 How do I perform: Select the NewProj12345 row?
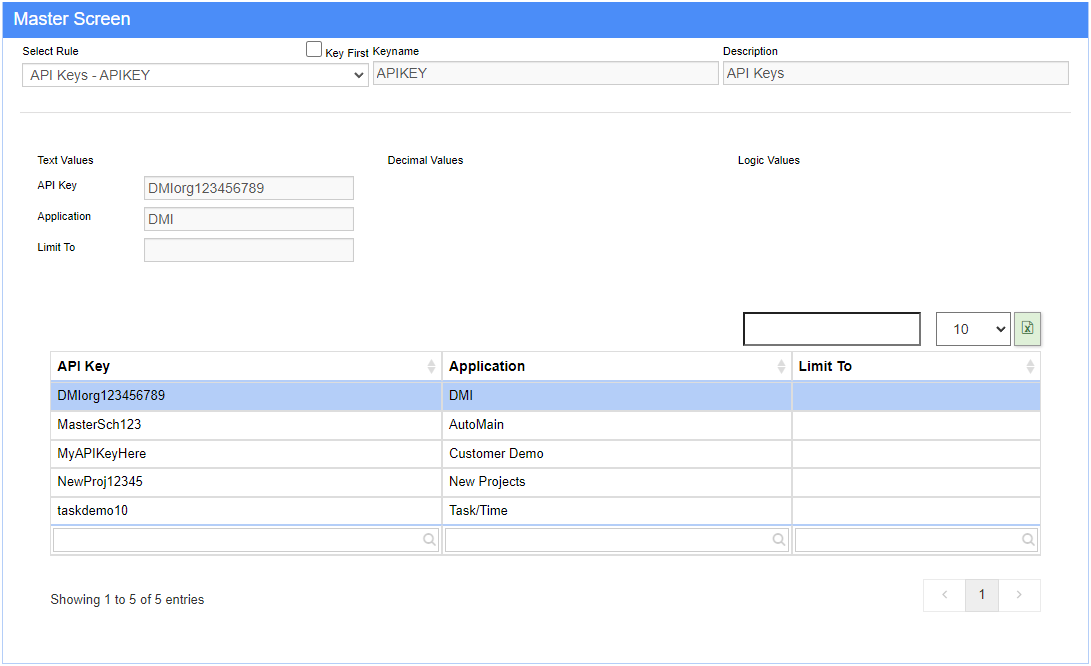(245, 482)
